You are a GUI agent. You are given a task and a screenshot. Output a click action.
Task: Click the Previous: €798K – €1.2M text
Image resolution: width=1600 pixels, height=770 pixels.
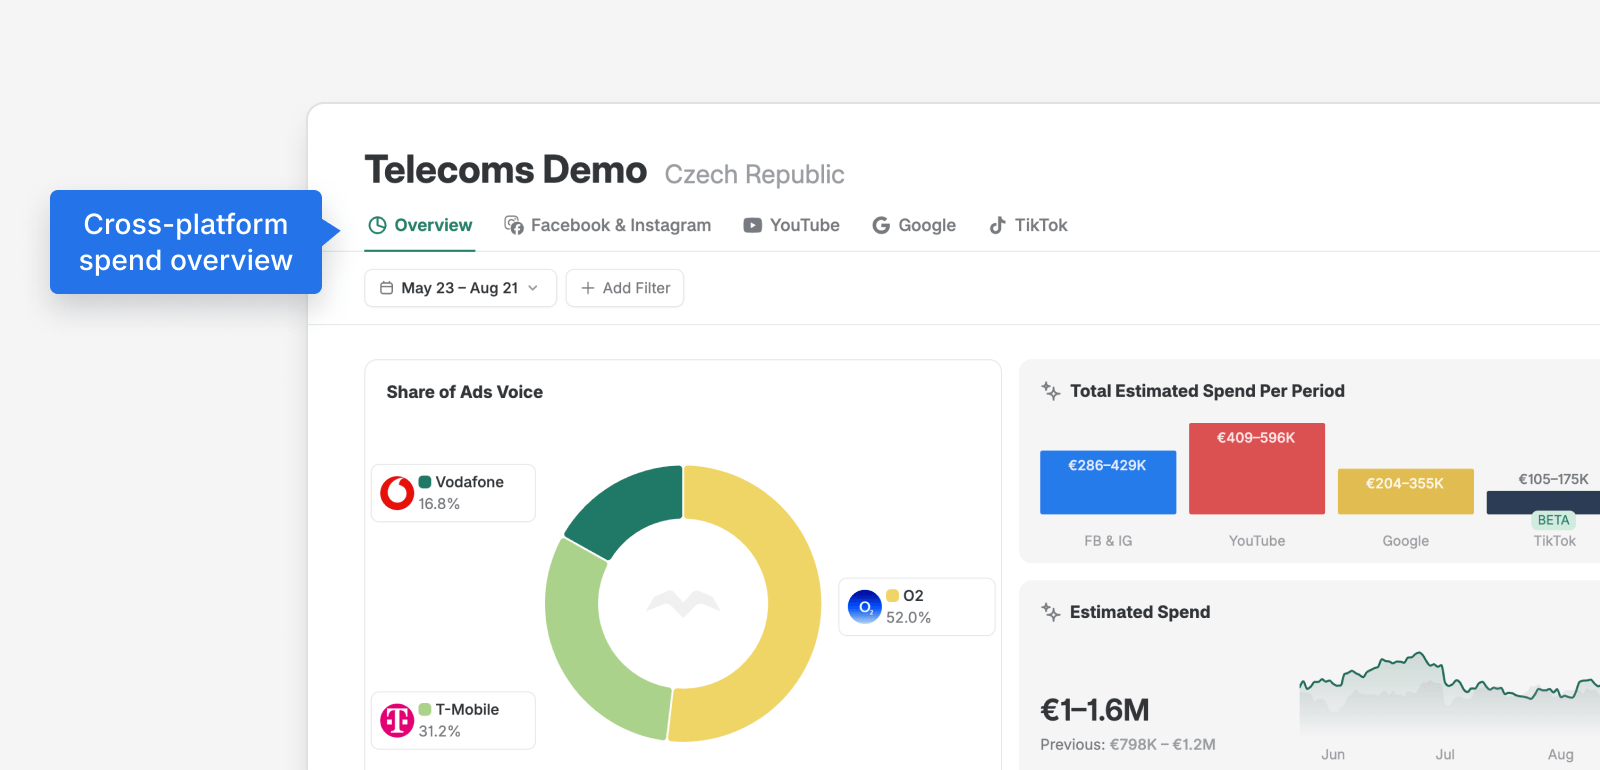click(x=1128, y=744)
